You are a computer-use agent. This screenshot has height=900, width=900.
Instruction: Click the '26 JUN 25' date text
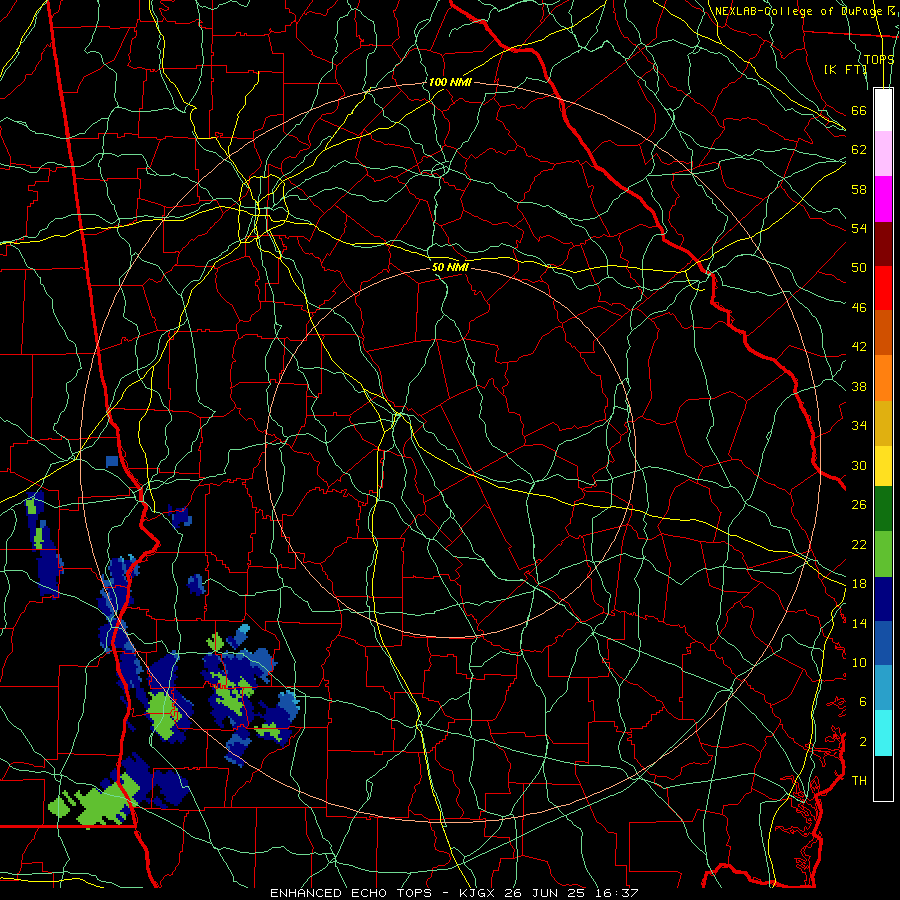click(x=545, y=893)
